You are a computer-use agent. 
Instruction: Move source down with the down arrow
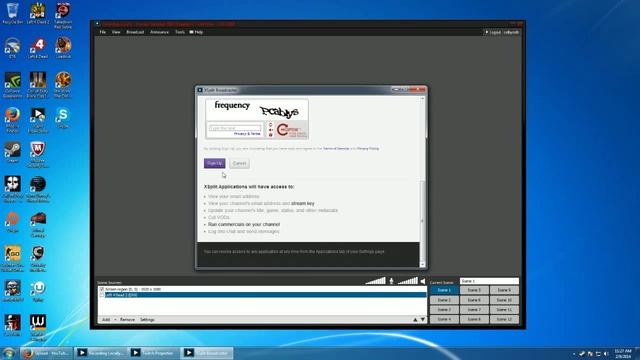(x=423, y=320)
